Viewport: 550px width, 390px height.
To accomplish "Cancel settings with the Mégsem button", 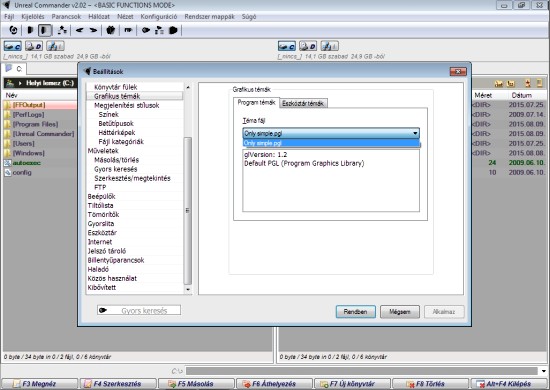I will (400, 311).
